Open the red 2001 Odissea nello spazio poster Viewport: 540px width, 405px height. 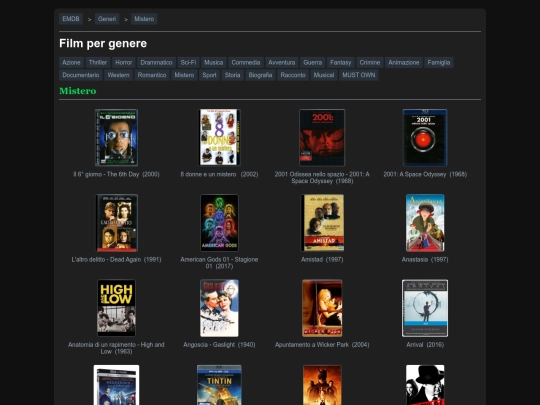(322, 137)
